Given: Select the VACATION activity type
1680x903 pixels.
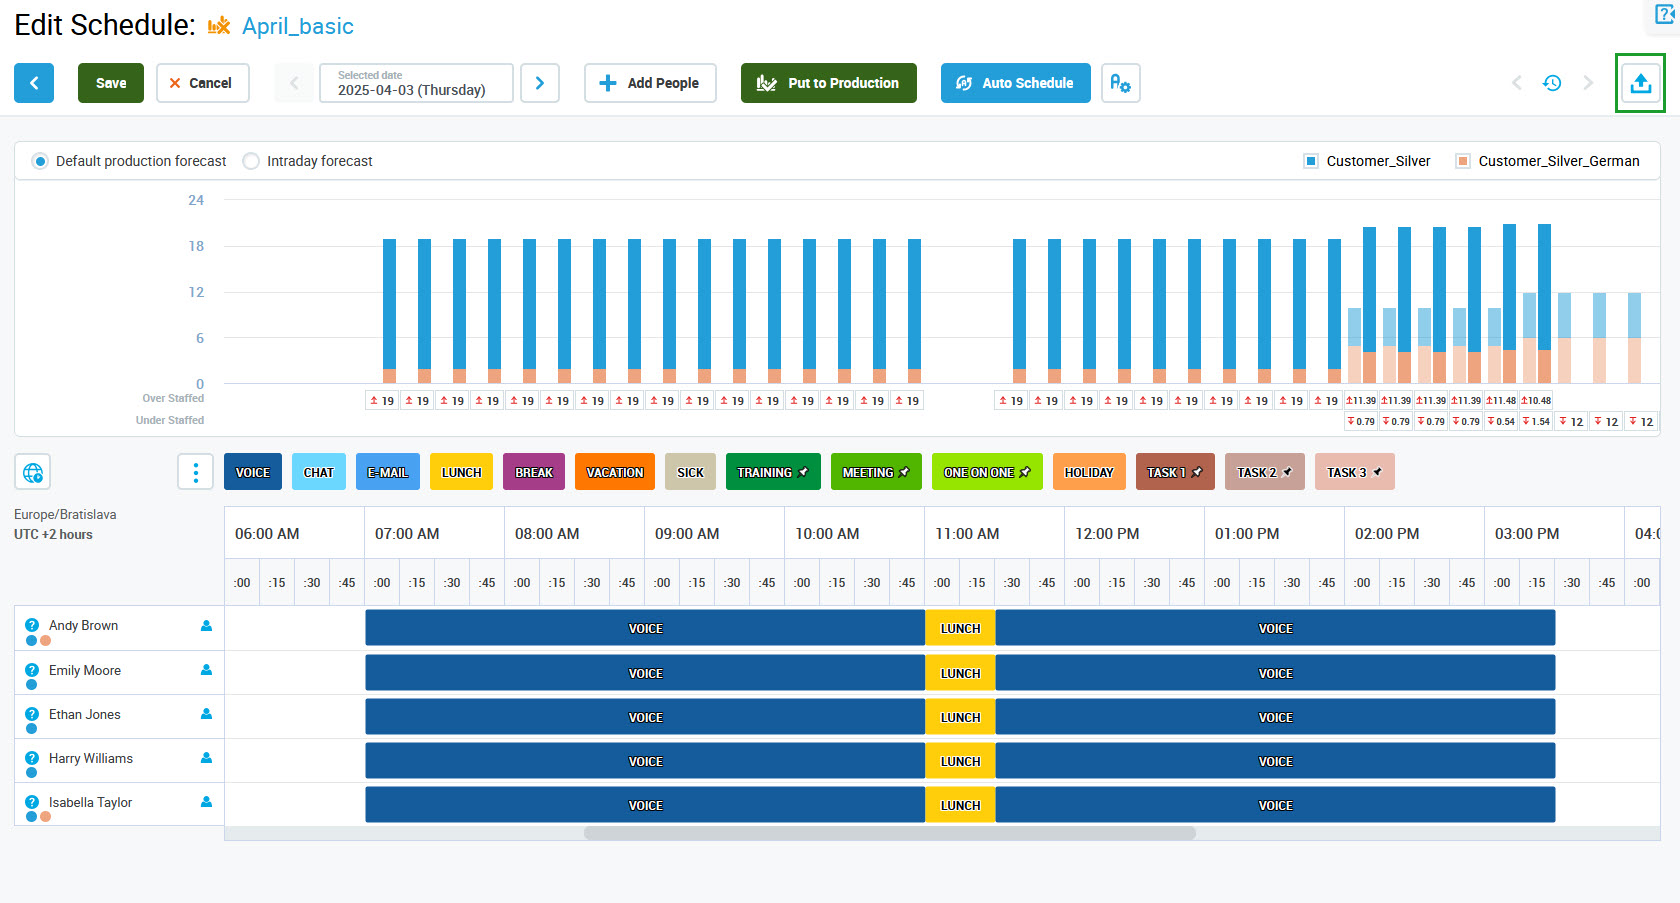Looking at the screenshot, I should pyautogui.click(x=614, y=472).
